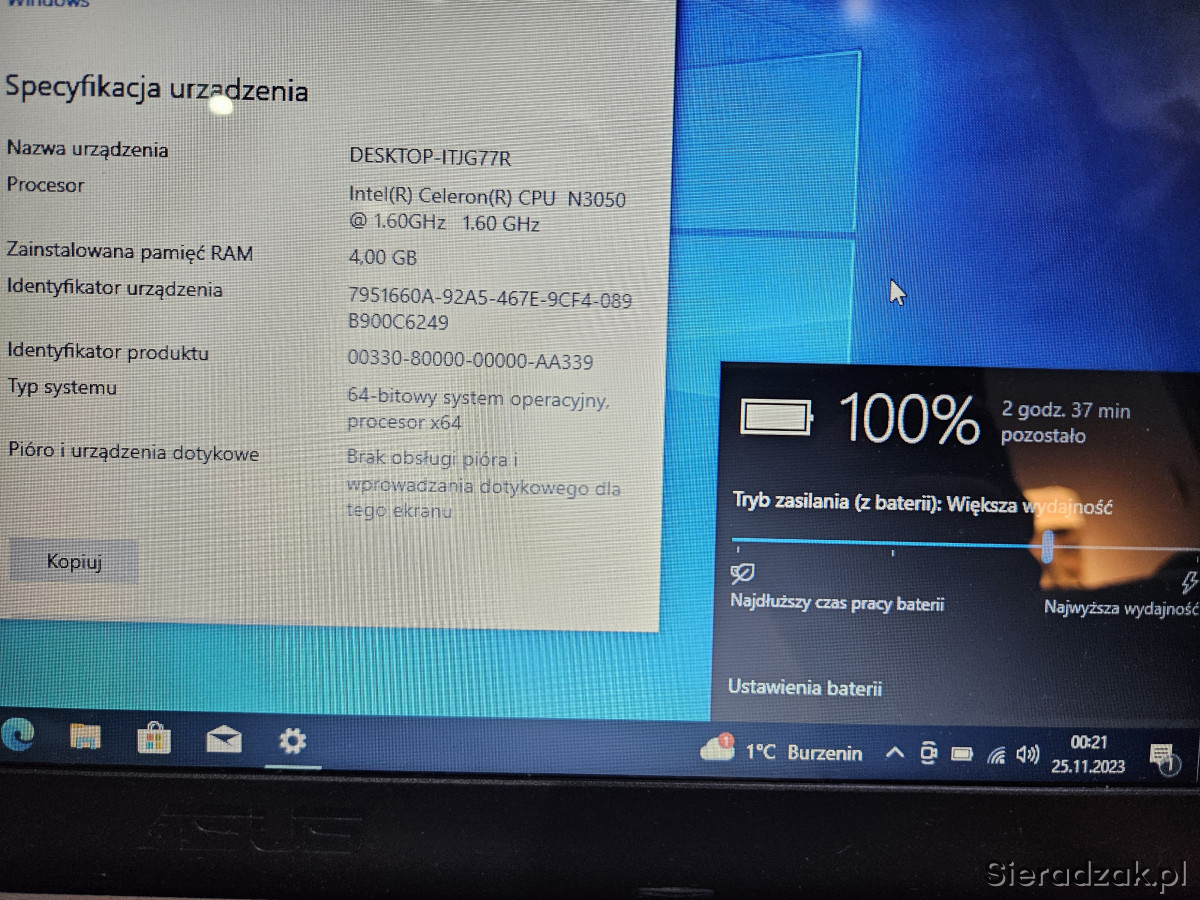Click the lightning icon for highest performance
The height and width of the screenshot is (900, 1200).
tap(1189, 582)
